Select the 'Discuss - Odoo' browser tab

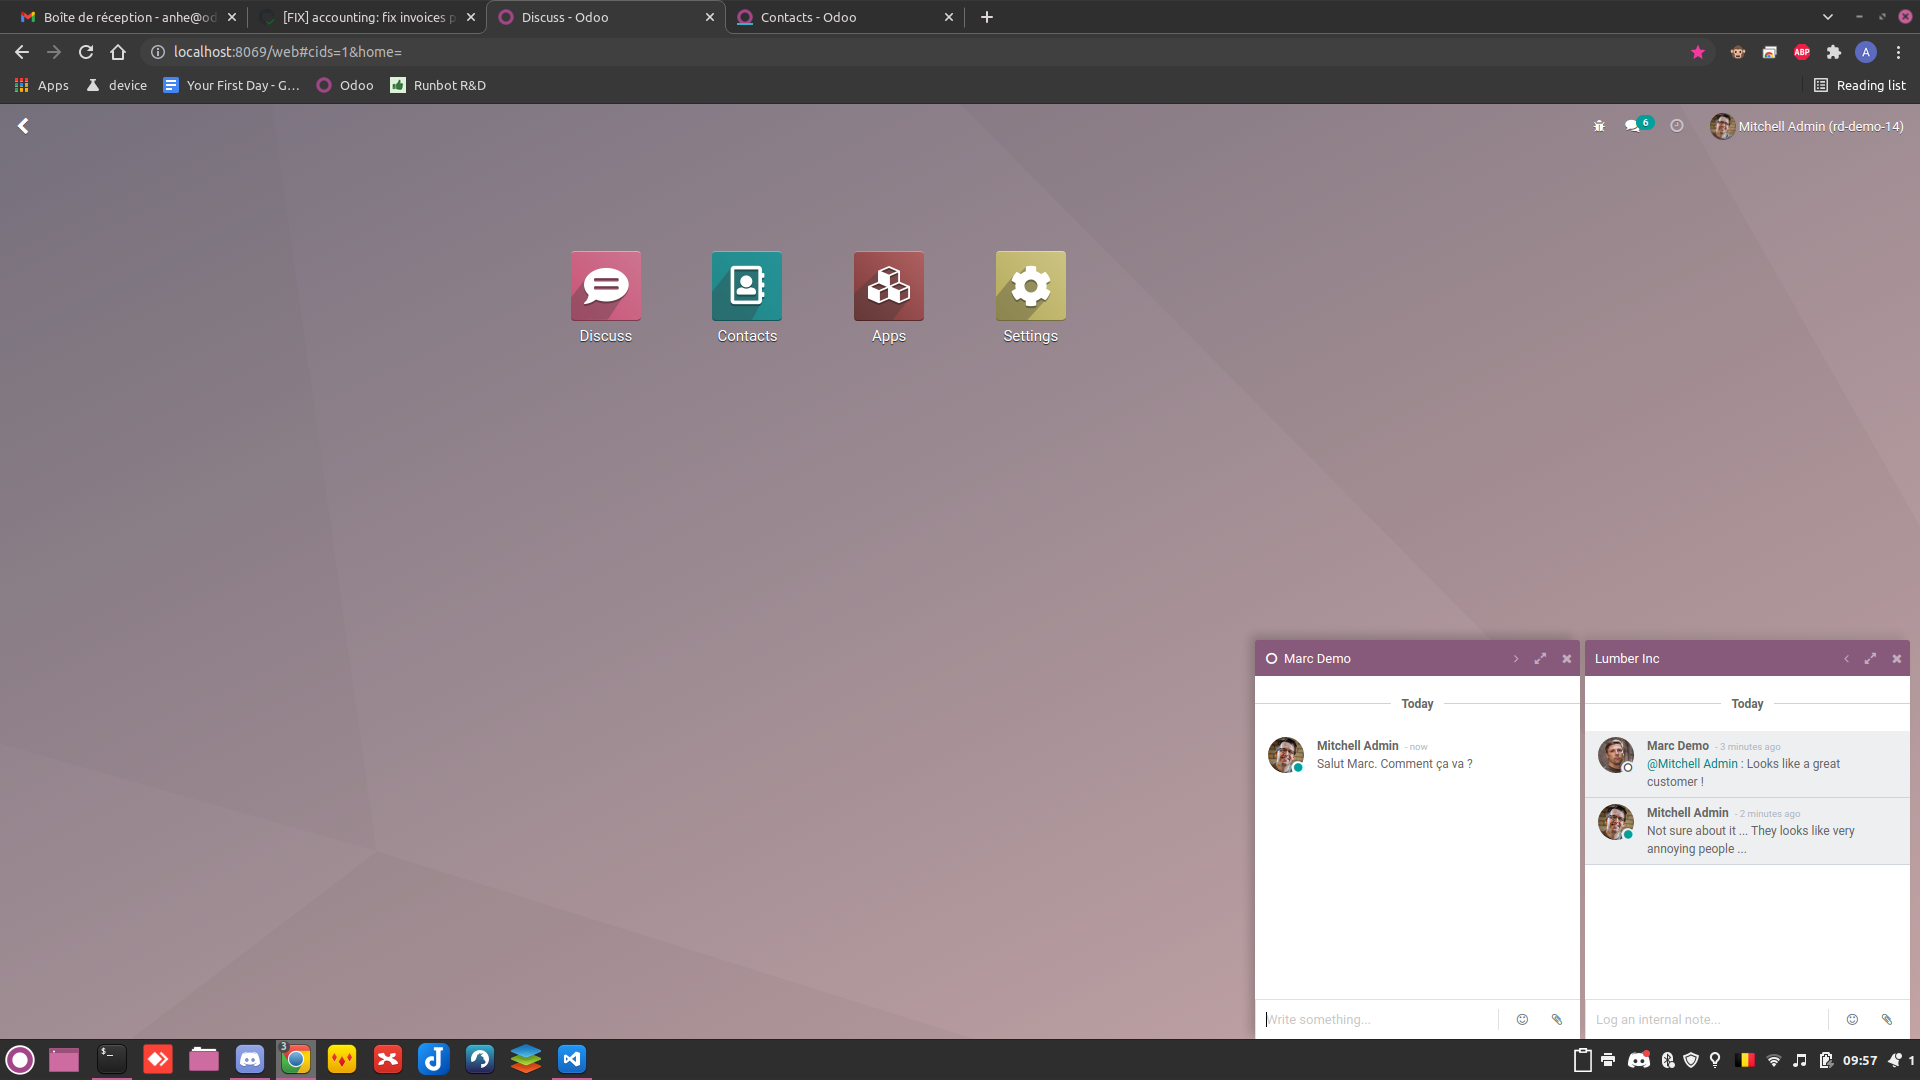pos(605,17)
